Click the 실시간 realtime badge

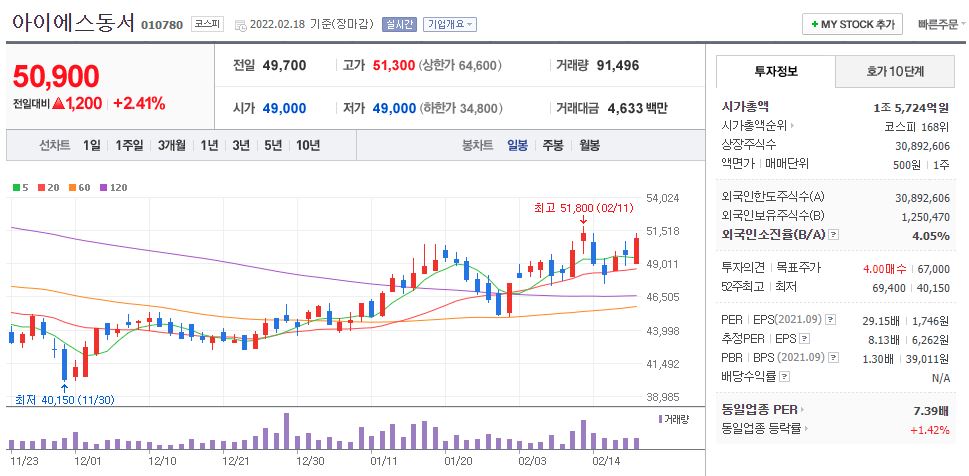(399, 24)
